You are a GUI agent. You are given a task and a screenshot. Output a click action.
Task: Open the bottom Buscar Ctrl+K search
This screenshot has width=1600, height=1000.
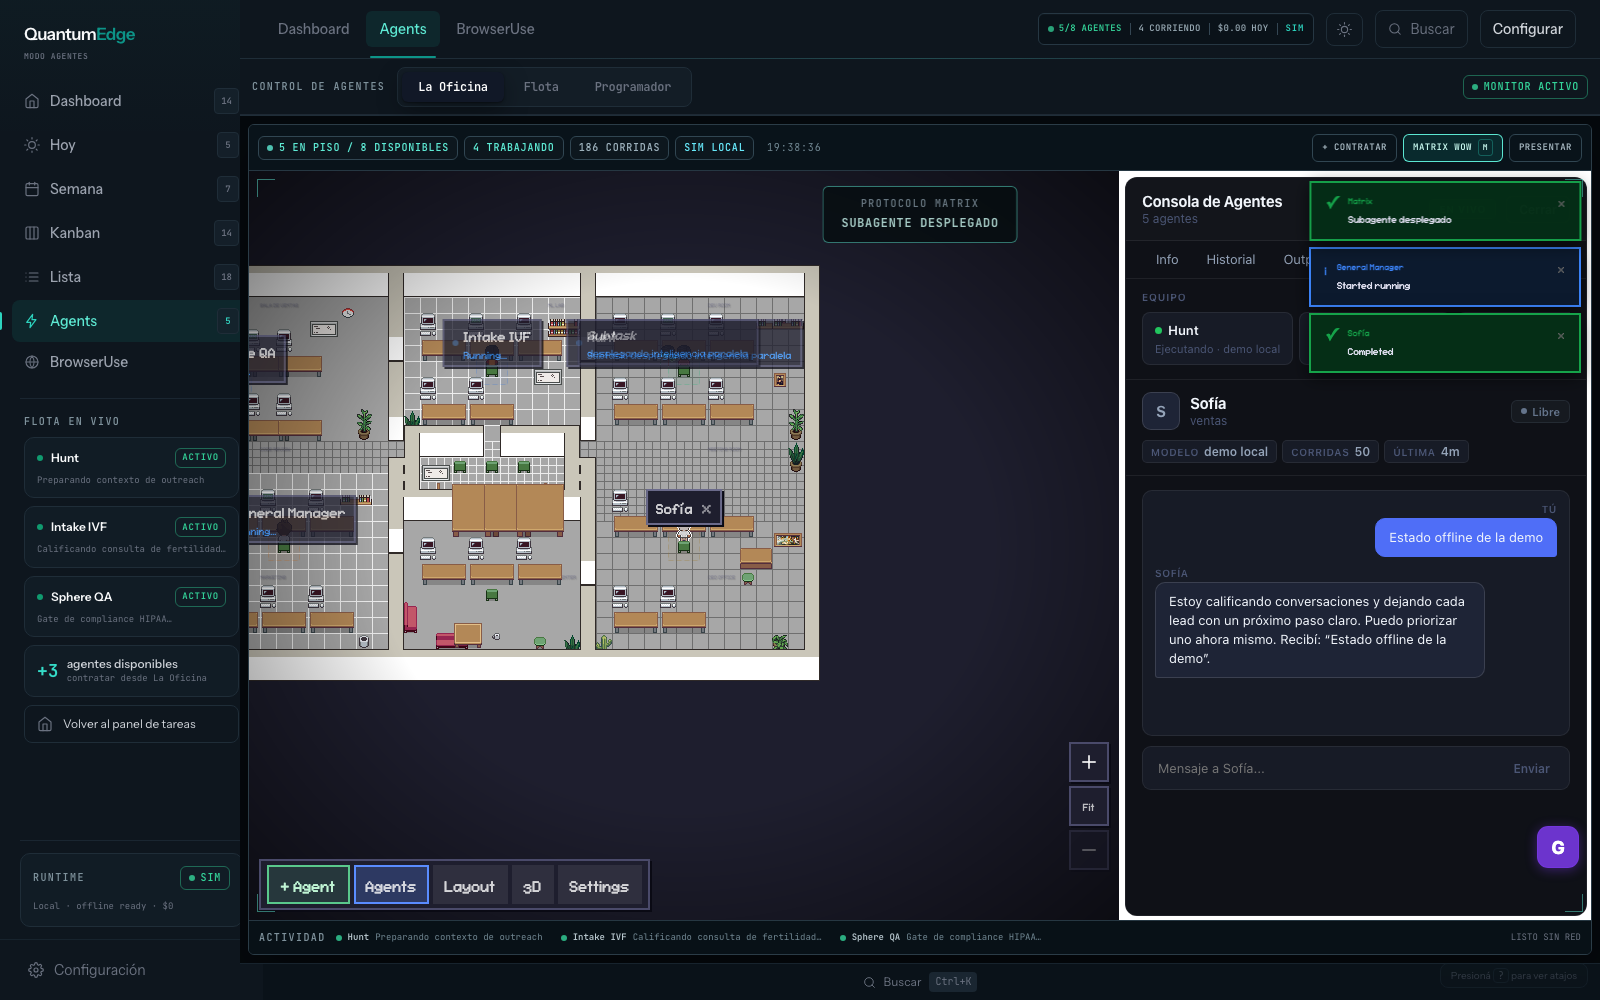pos(920,982)
